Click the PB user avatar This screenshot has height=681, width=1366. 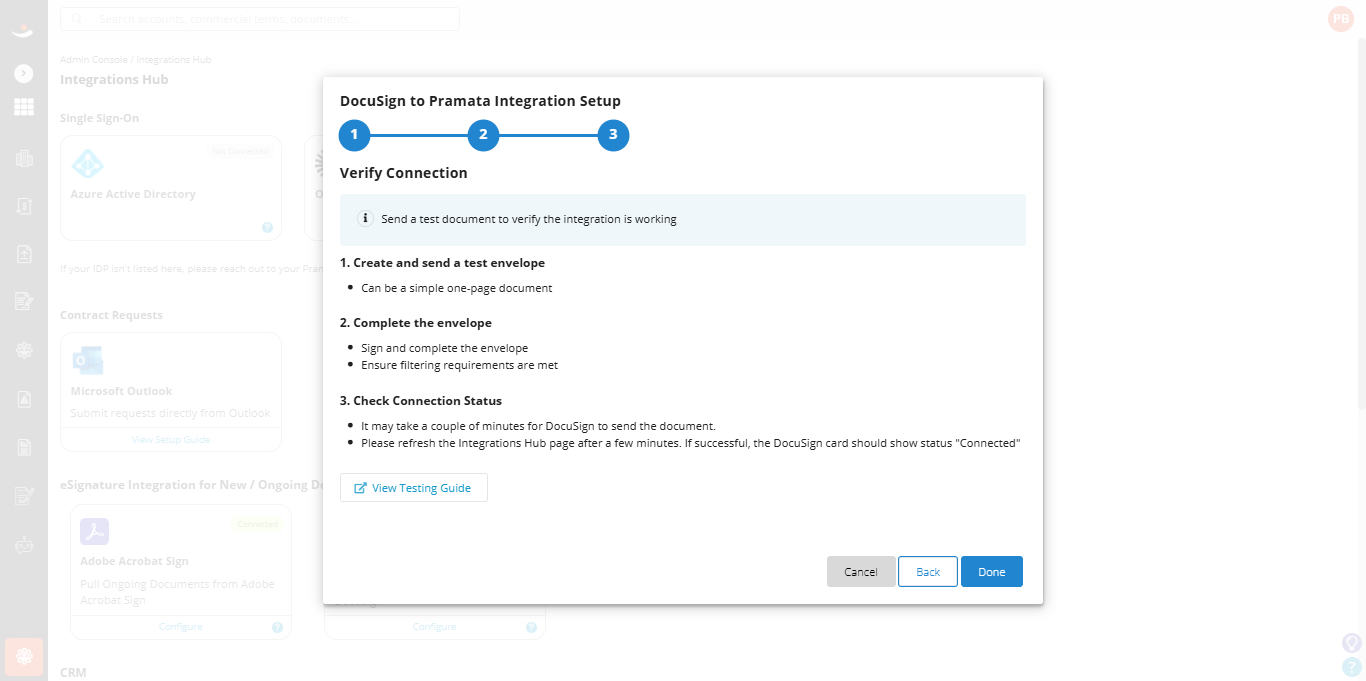coord(1340,19)
